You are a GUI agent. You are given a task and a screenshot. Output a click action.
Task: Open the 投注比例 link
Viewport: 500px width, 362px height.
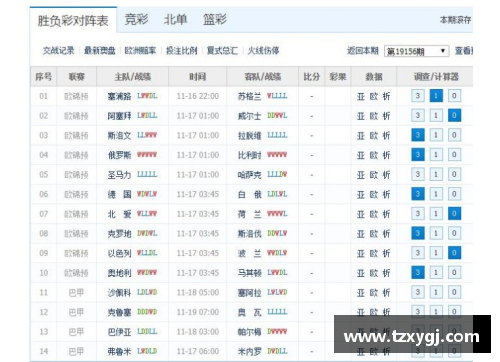tap(182, 51)
